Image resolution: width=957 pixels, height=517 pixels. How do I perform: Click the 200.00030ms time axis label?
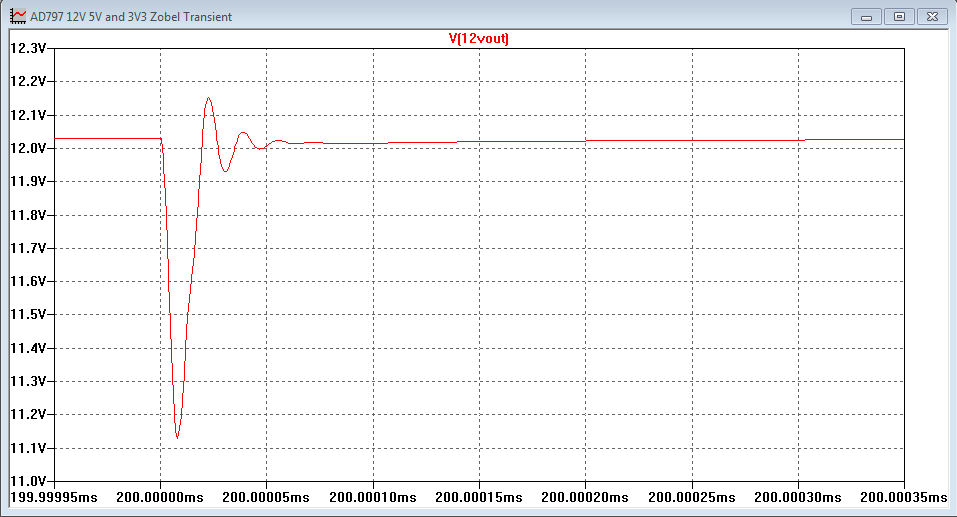tap(798, 497)
